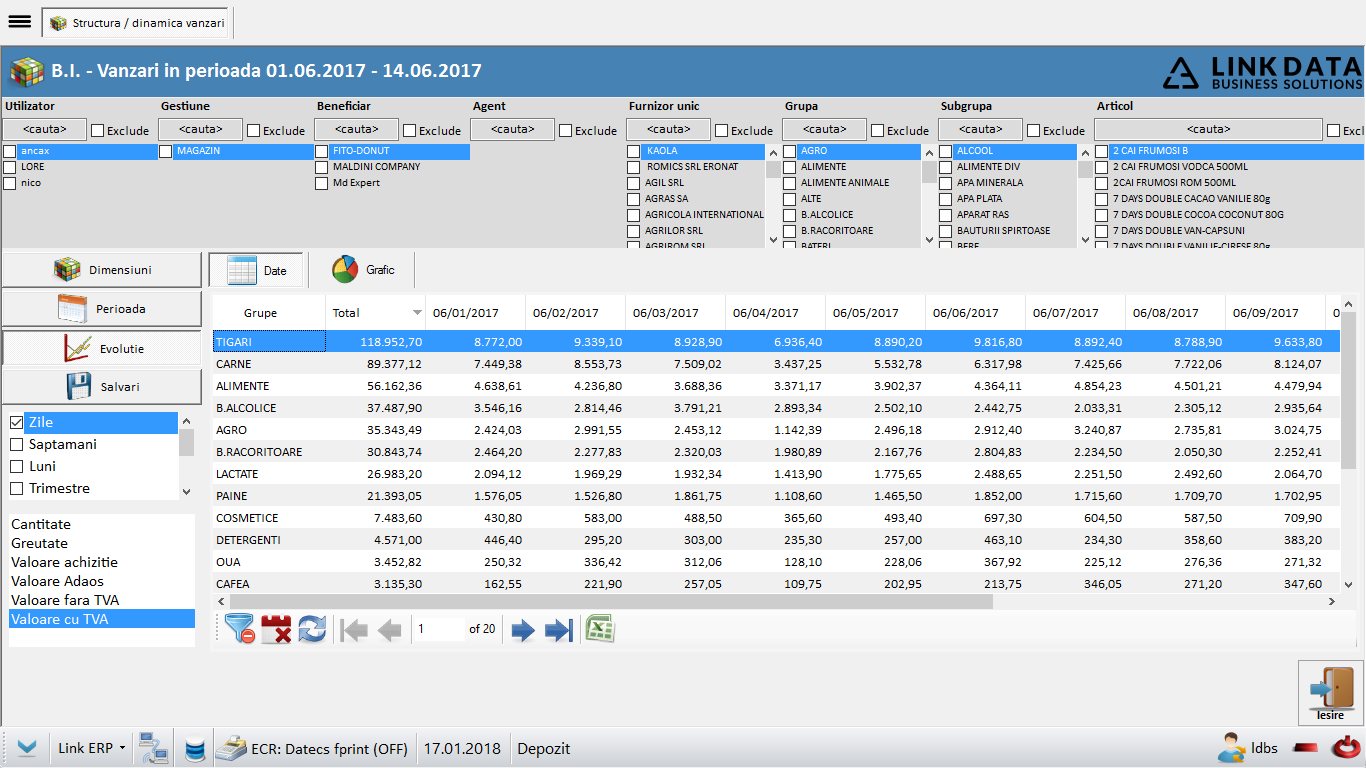
Task: Go to next page arrow
Action: point(523,630)
